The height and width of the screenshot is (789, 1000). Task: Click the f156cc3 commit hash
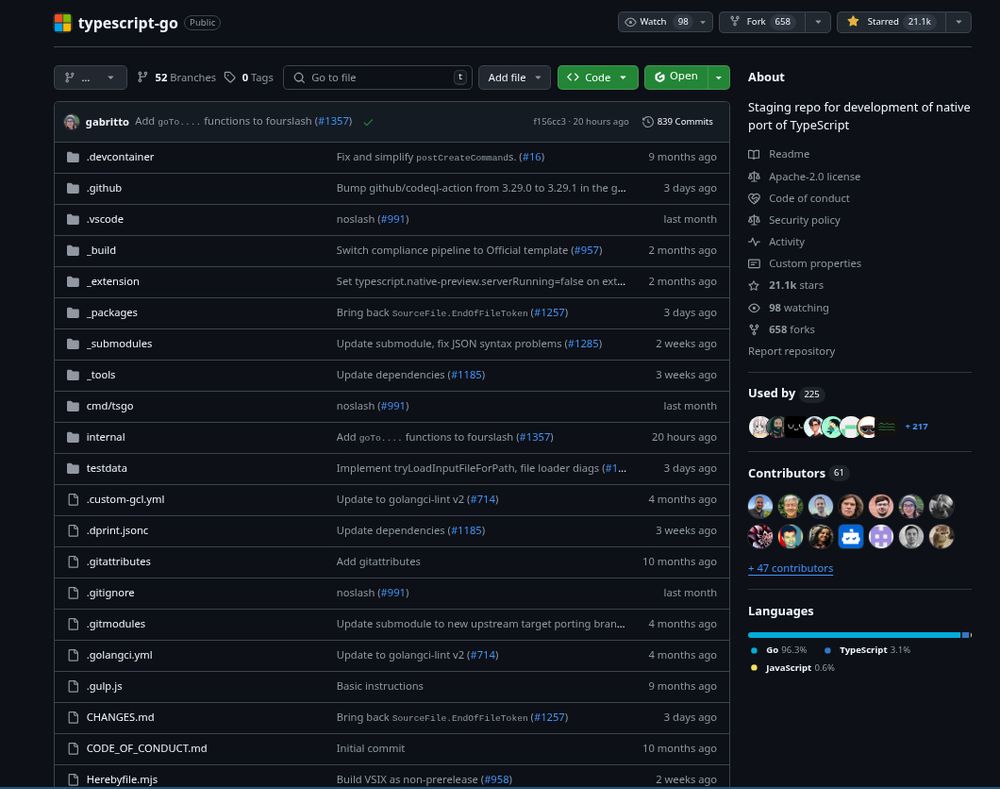tap(549, 122)
